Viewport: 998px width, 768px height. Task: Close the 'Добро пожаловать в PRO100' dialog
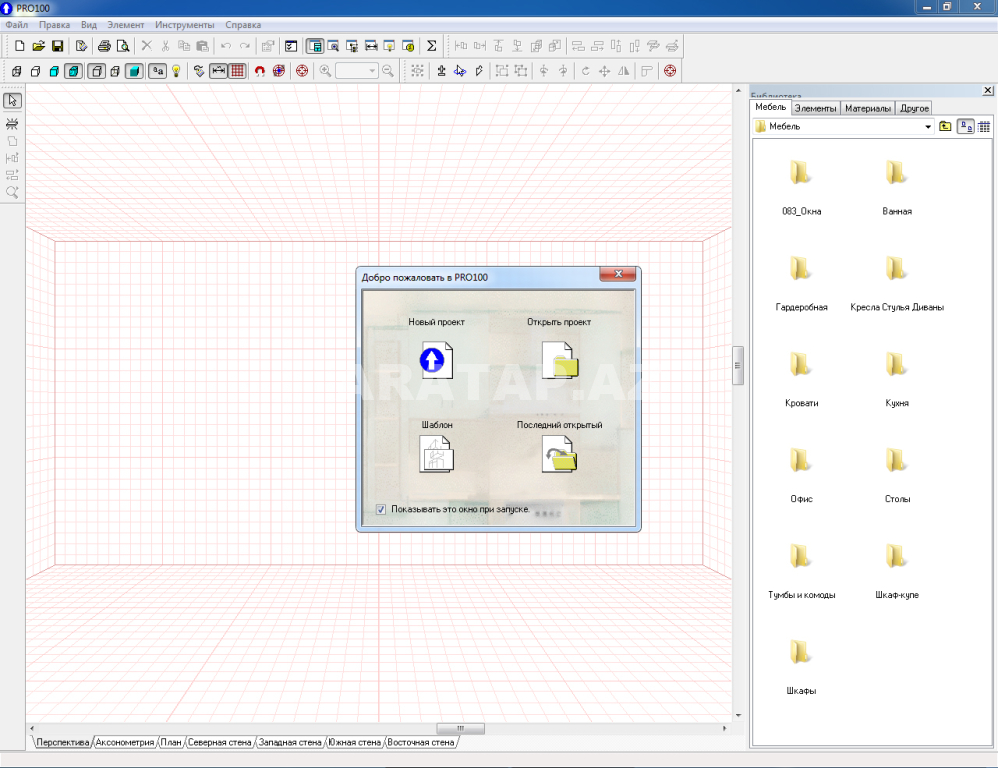[x=617, y=274]
